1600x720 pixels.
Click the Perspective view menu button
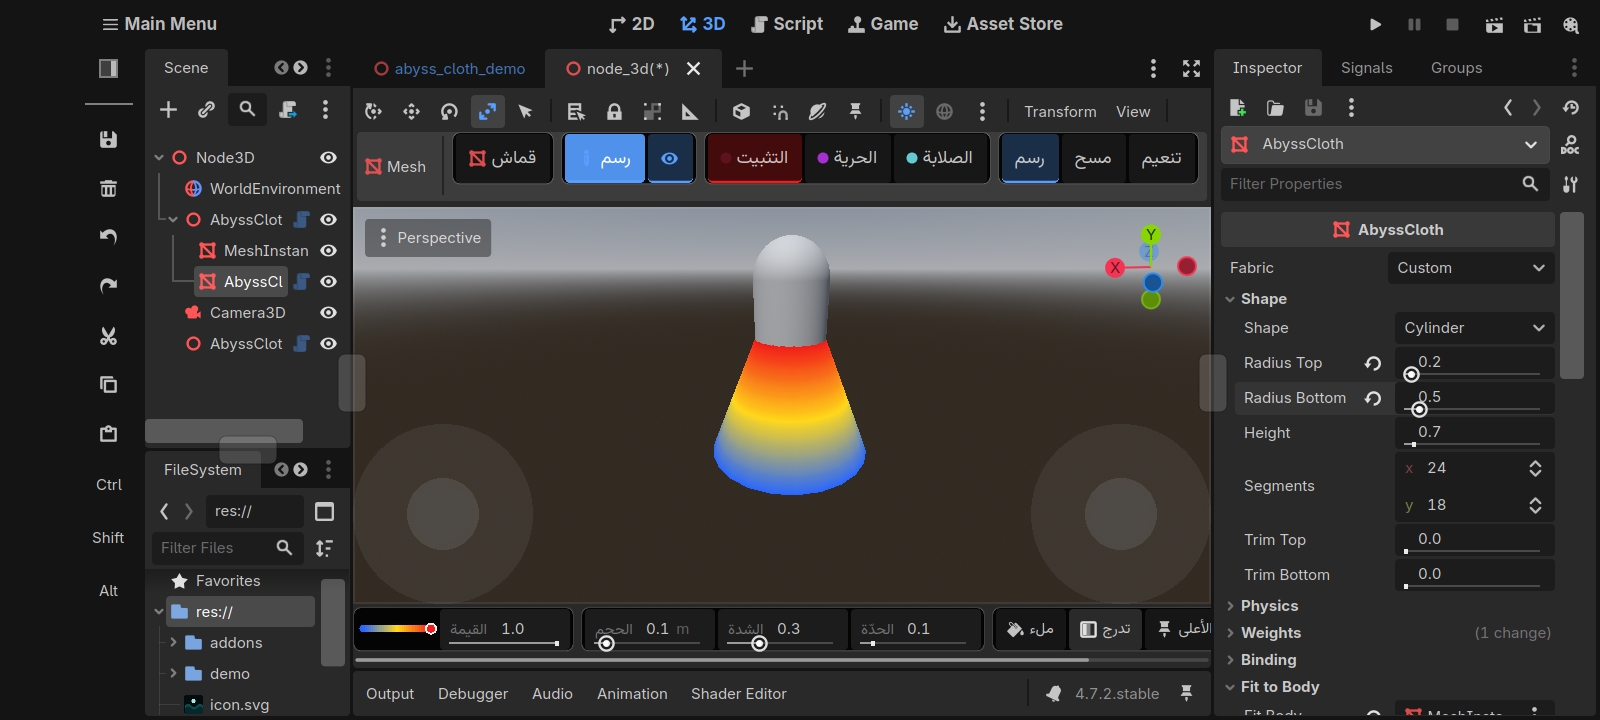click(428, 238)
